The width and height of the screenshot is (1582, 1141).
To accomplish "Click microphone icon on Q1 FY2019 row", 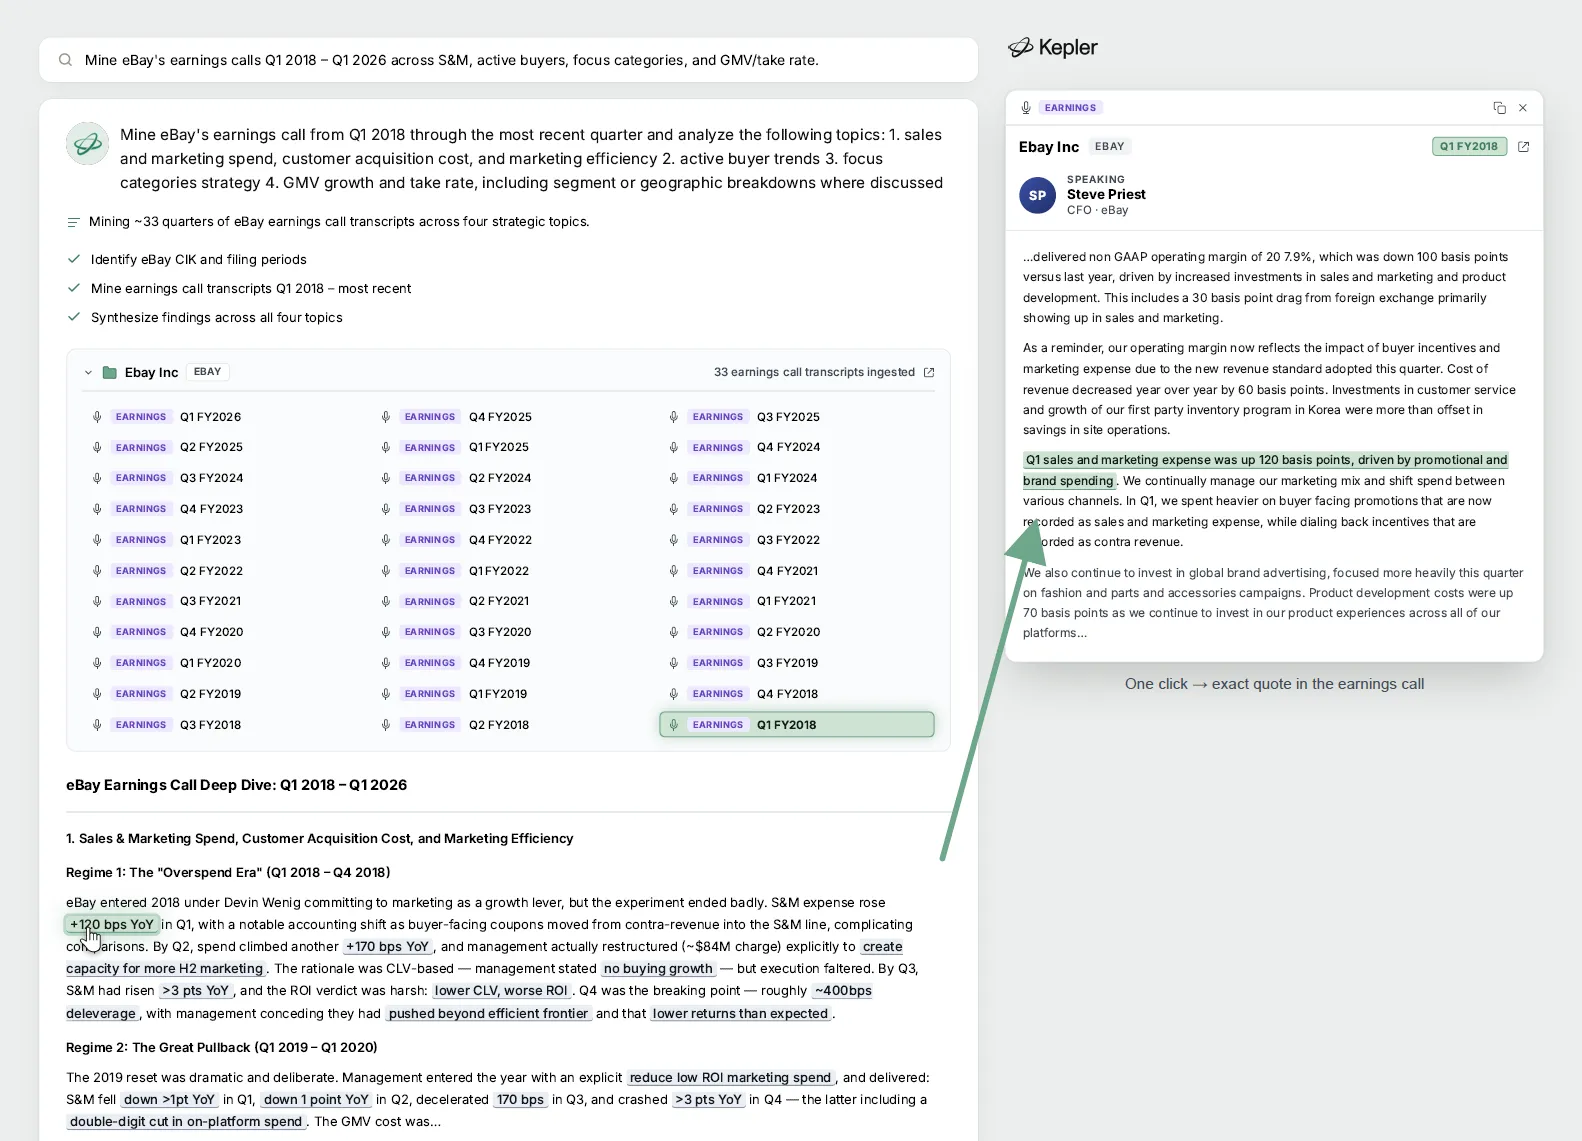I will 386,694.
